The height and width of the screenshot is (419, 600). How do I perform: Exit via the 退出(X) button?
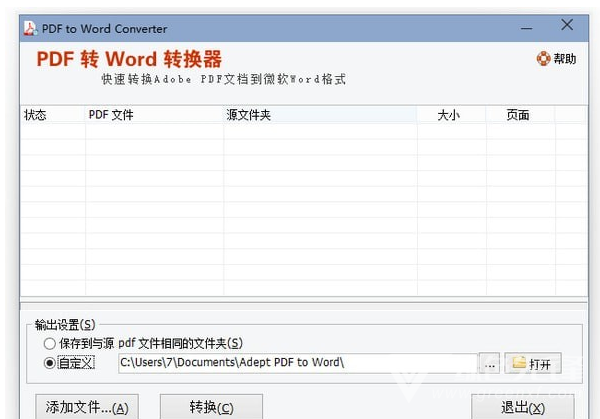(x=523, y=407)
